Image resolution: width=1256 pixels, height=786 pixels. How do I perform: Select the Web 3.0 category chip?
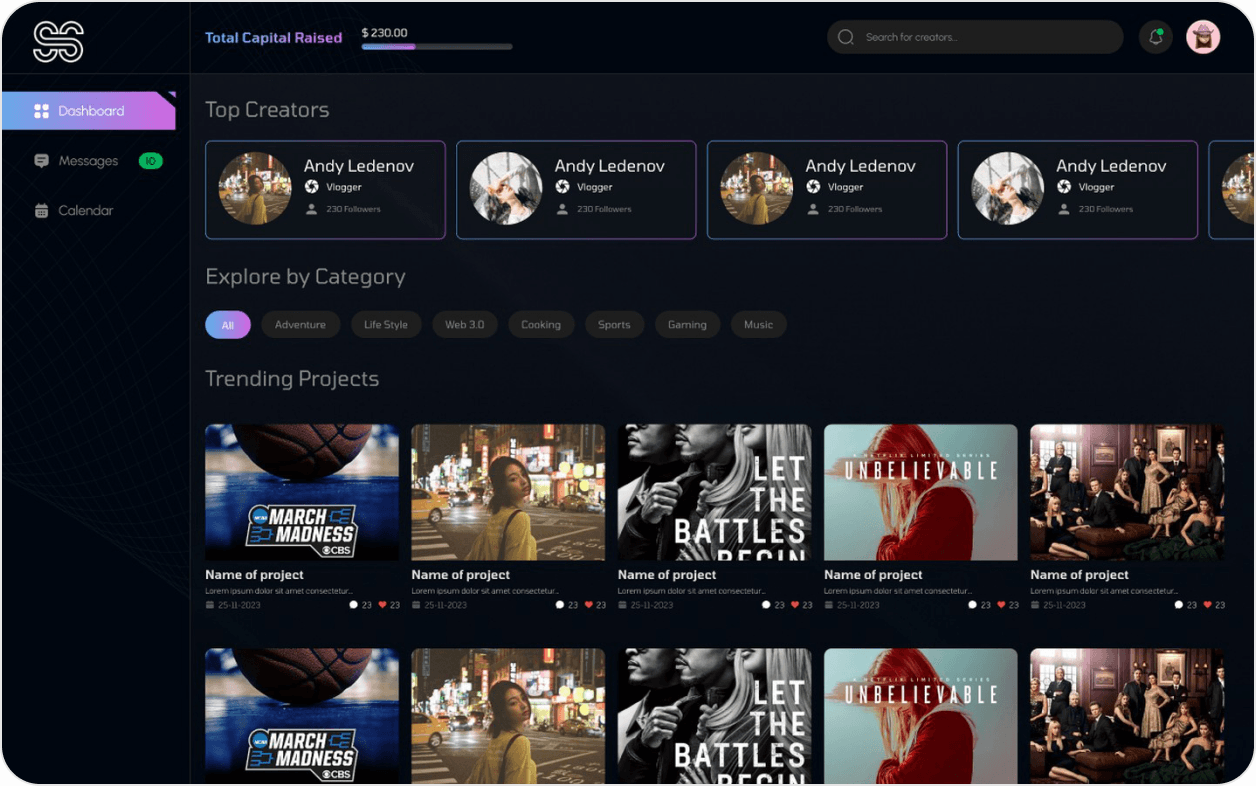pos(465,325)
